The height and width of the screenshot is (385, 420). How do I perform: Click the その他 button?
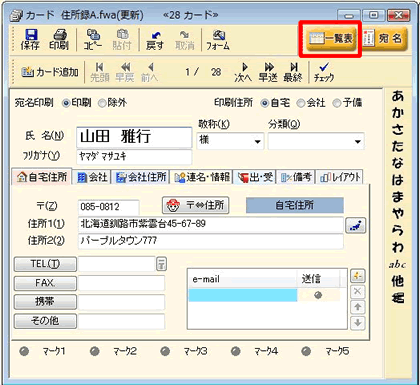pyautogui.click(x=45, y=321)
